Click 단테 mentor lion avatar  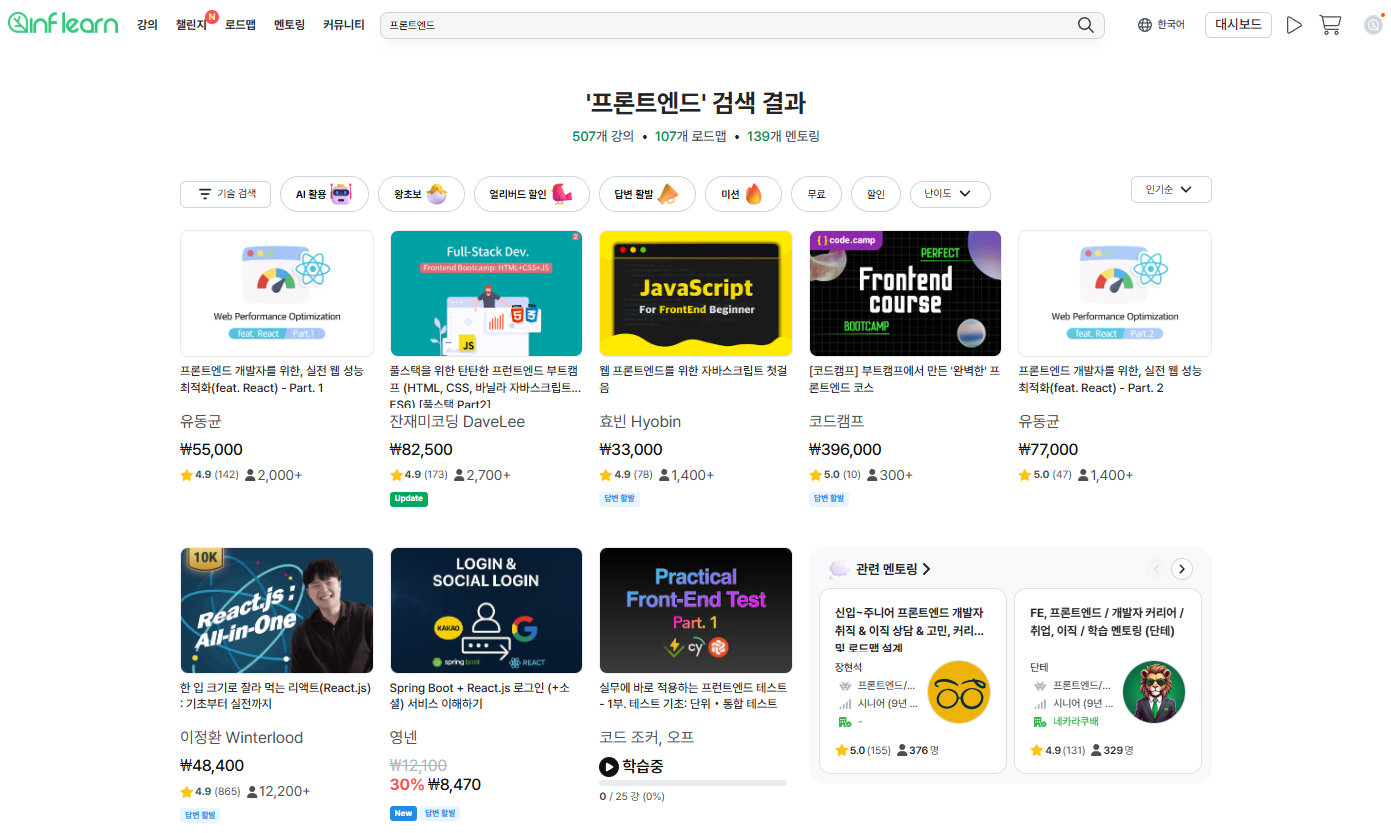pos(1154,692)
